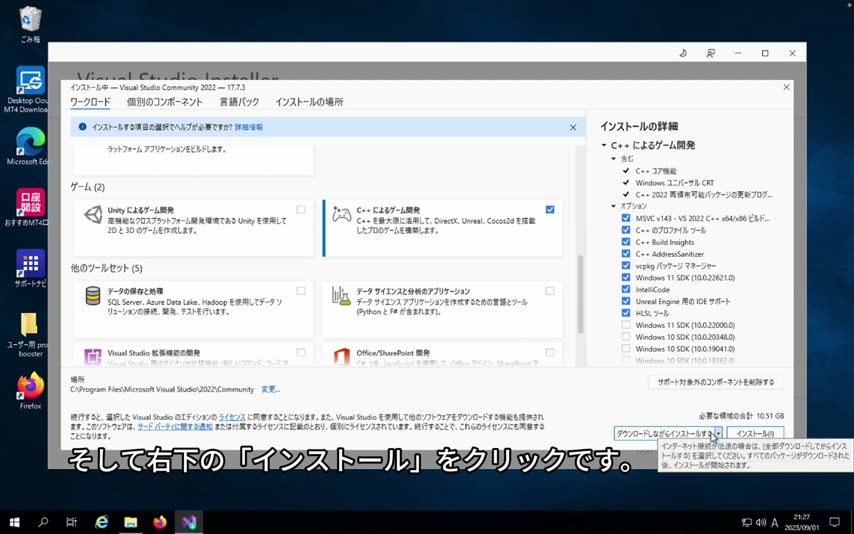Image resolution: width=854 pixels, height=534 pixels.
Task: Open taskbar search magnifier
Action: (43, 523)
